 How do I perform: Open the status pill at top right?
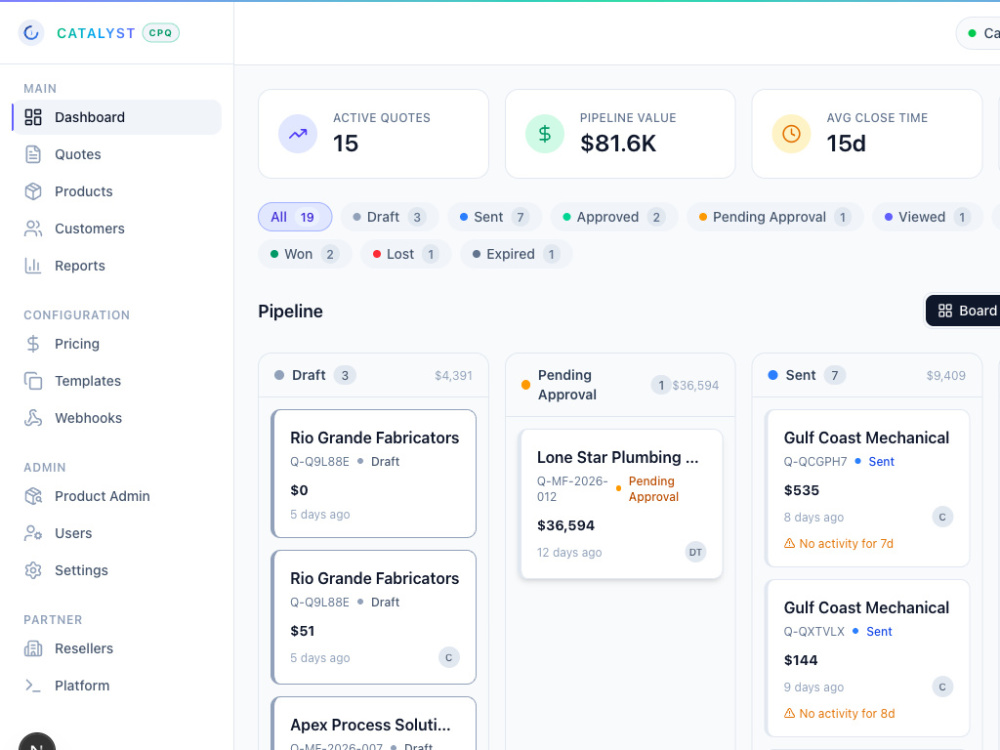tap(979, 33)
